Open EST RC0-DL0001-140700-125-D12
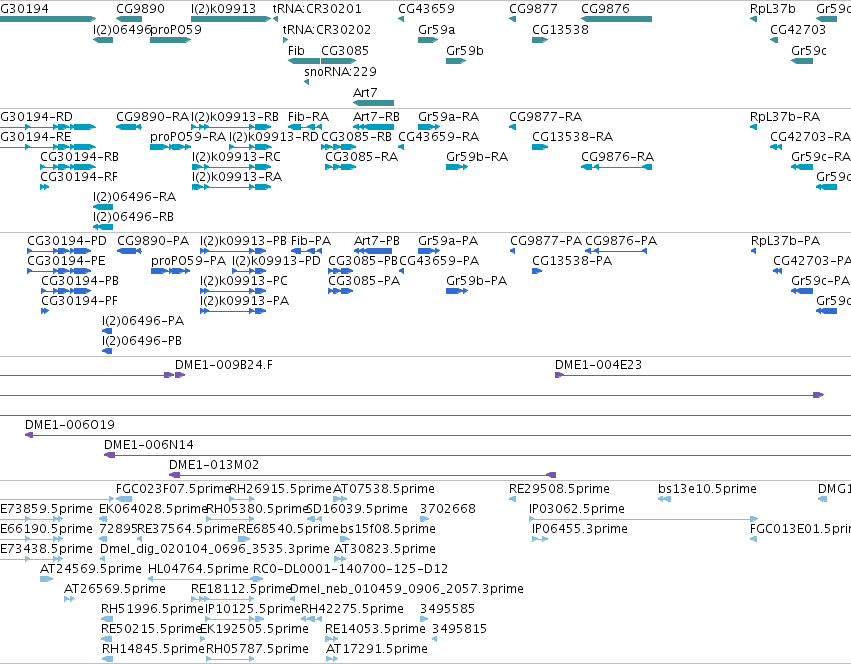Viewport: 851px width, 664px height. click(351, 569)
